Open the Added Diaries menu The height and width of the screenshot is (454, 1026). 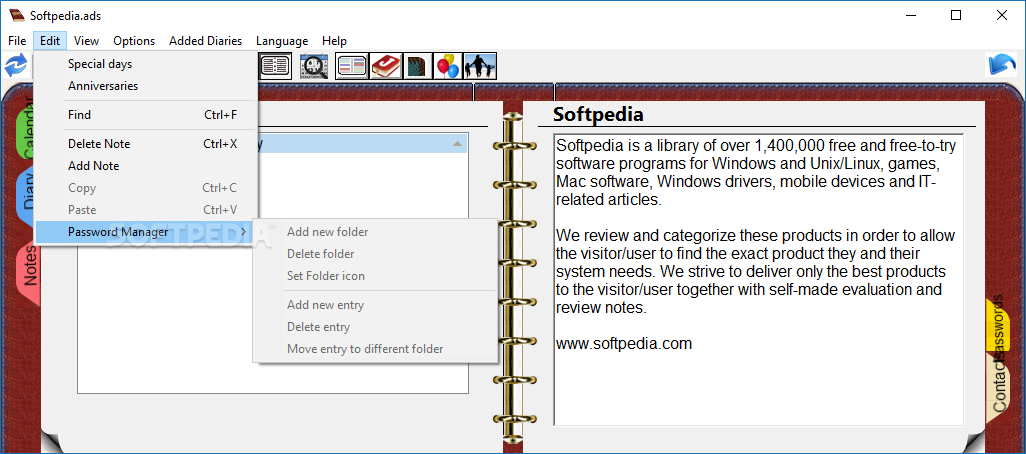(205, 41)
